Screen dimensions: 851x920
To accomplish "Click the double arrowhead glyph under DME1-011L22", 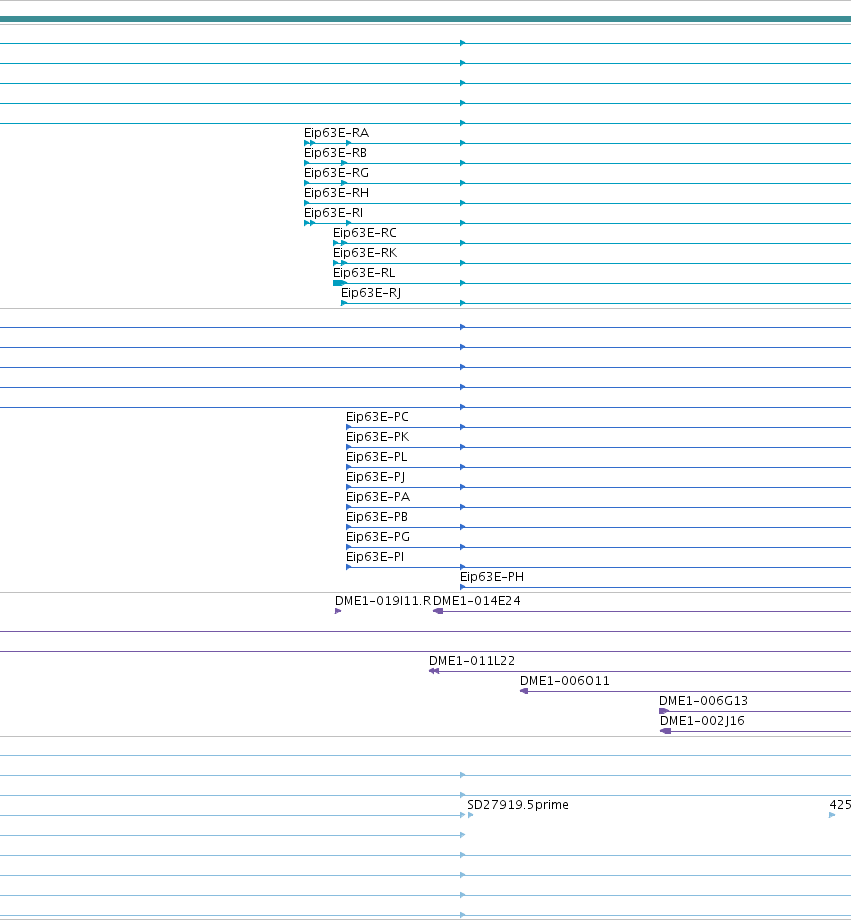I will click(x=434, y=671).
